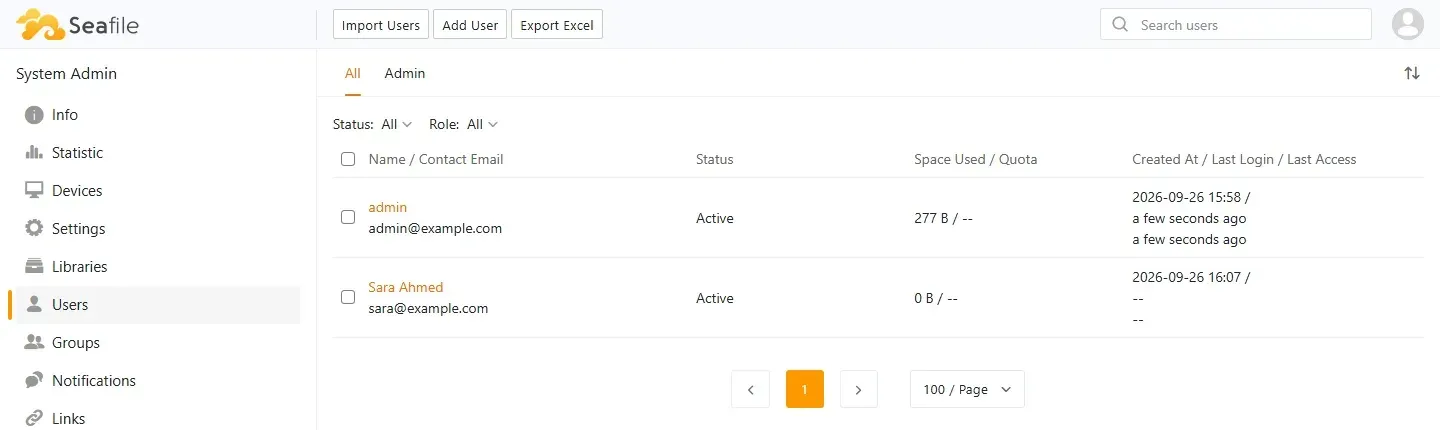Open the Notifications chat bubble icon
The width and height of the screenshot is (1440, 430).
pos(34,381)
